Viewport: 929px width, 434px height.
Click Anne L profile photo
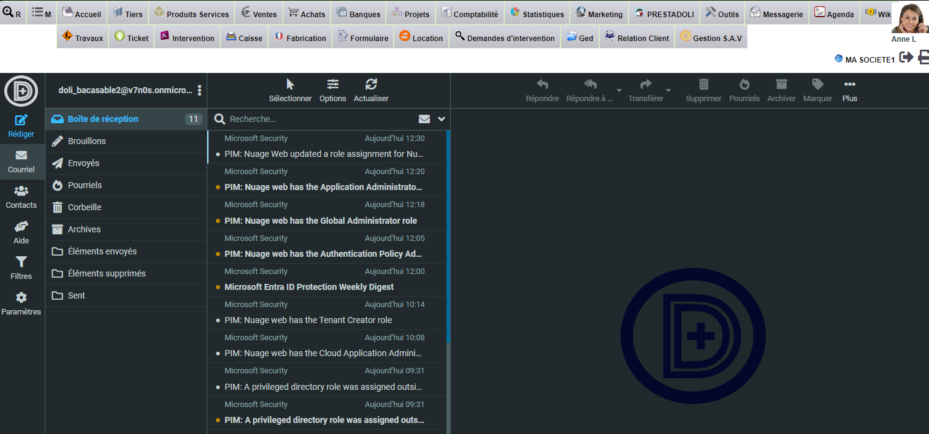908,18
